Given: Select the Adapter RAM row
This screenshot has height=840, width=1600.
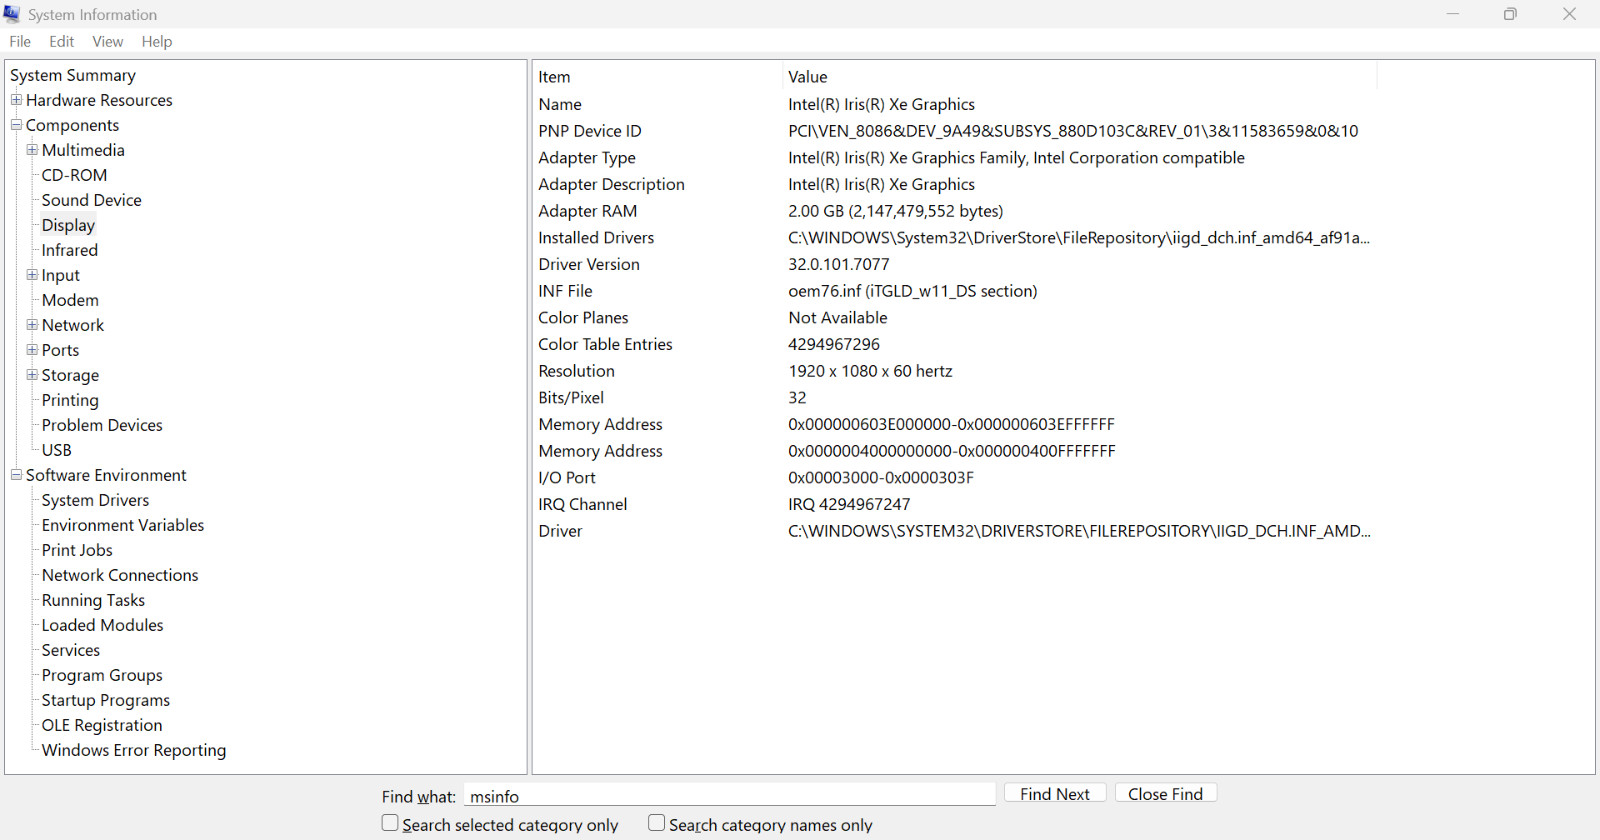Looking at the screenshot, I should pos(955,211).
